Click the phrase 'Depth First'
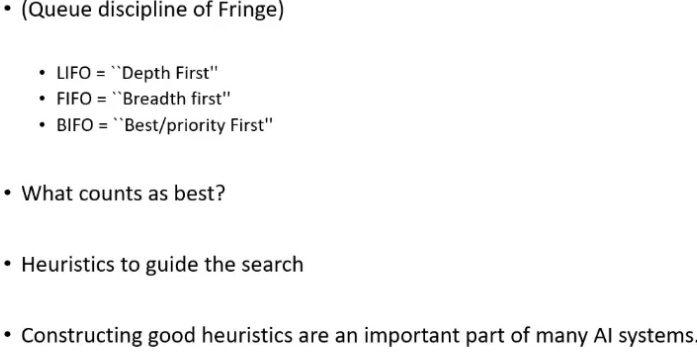697x360 pixels. [x=166, y=73]
